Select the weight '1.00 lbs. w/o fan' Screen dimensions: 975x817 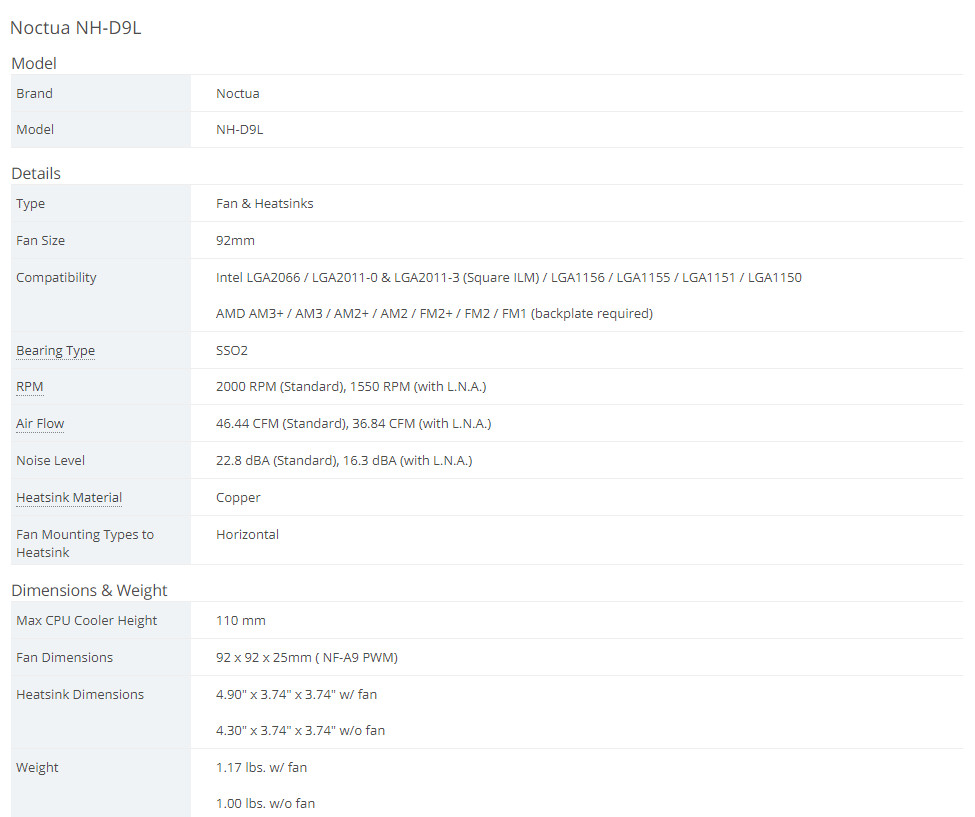click(266, 804)
